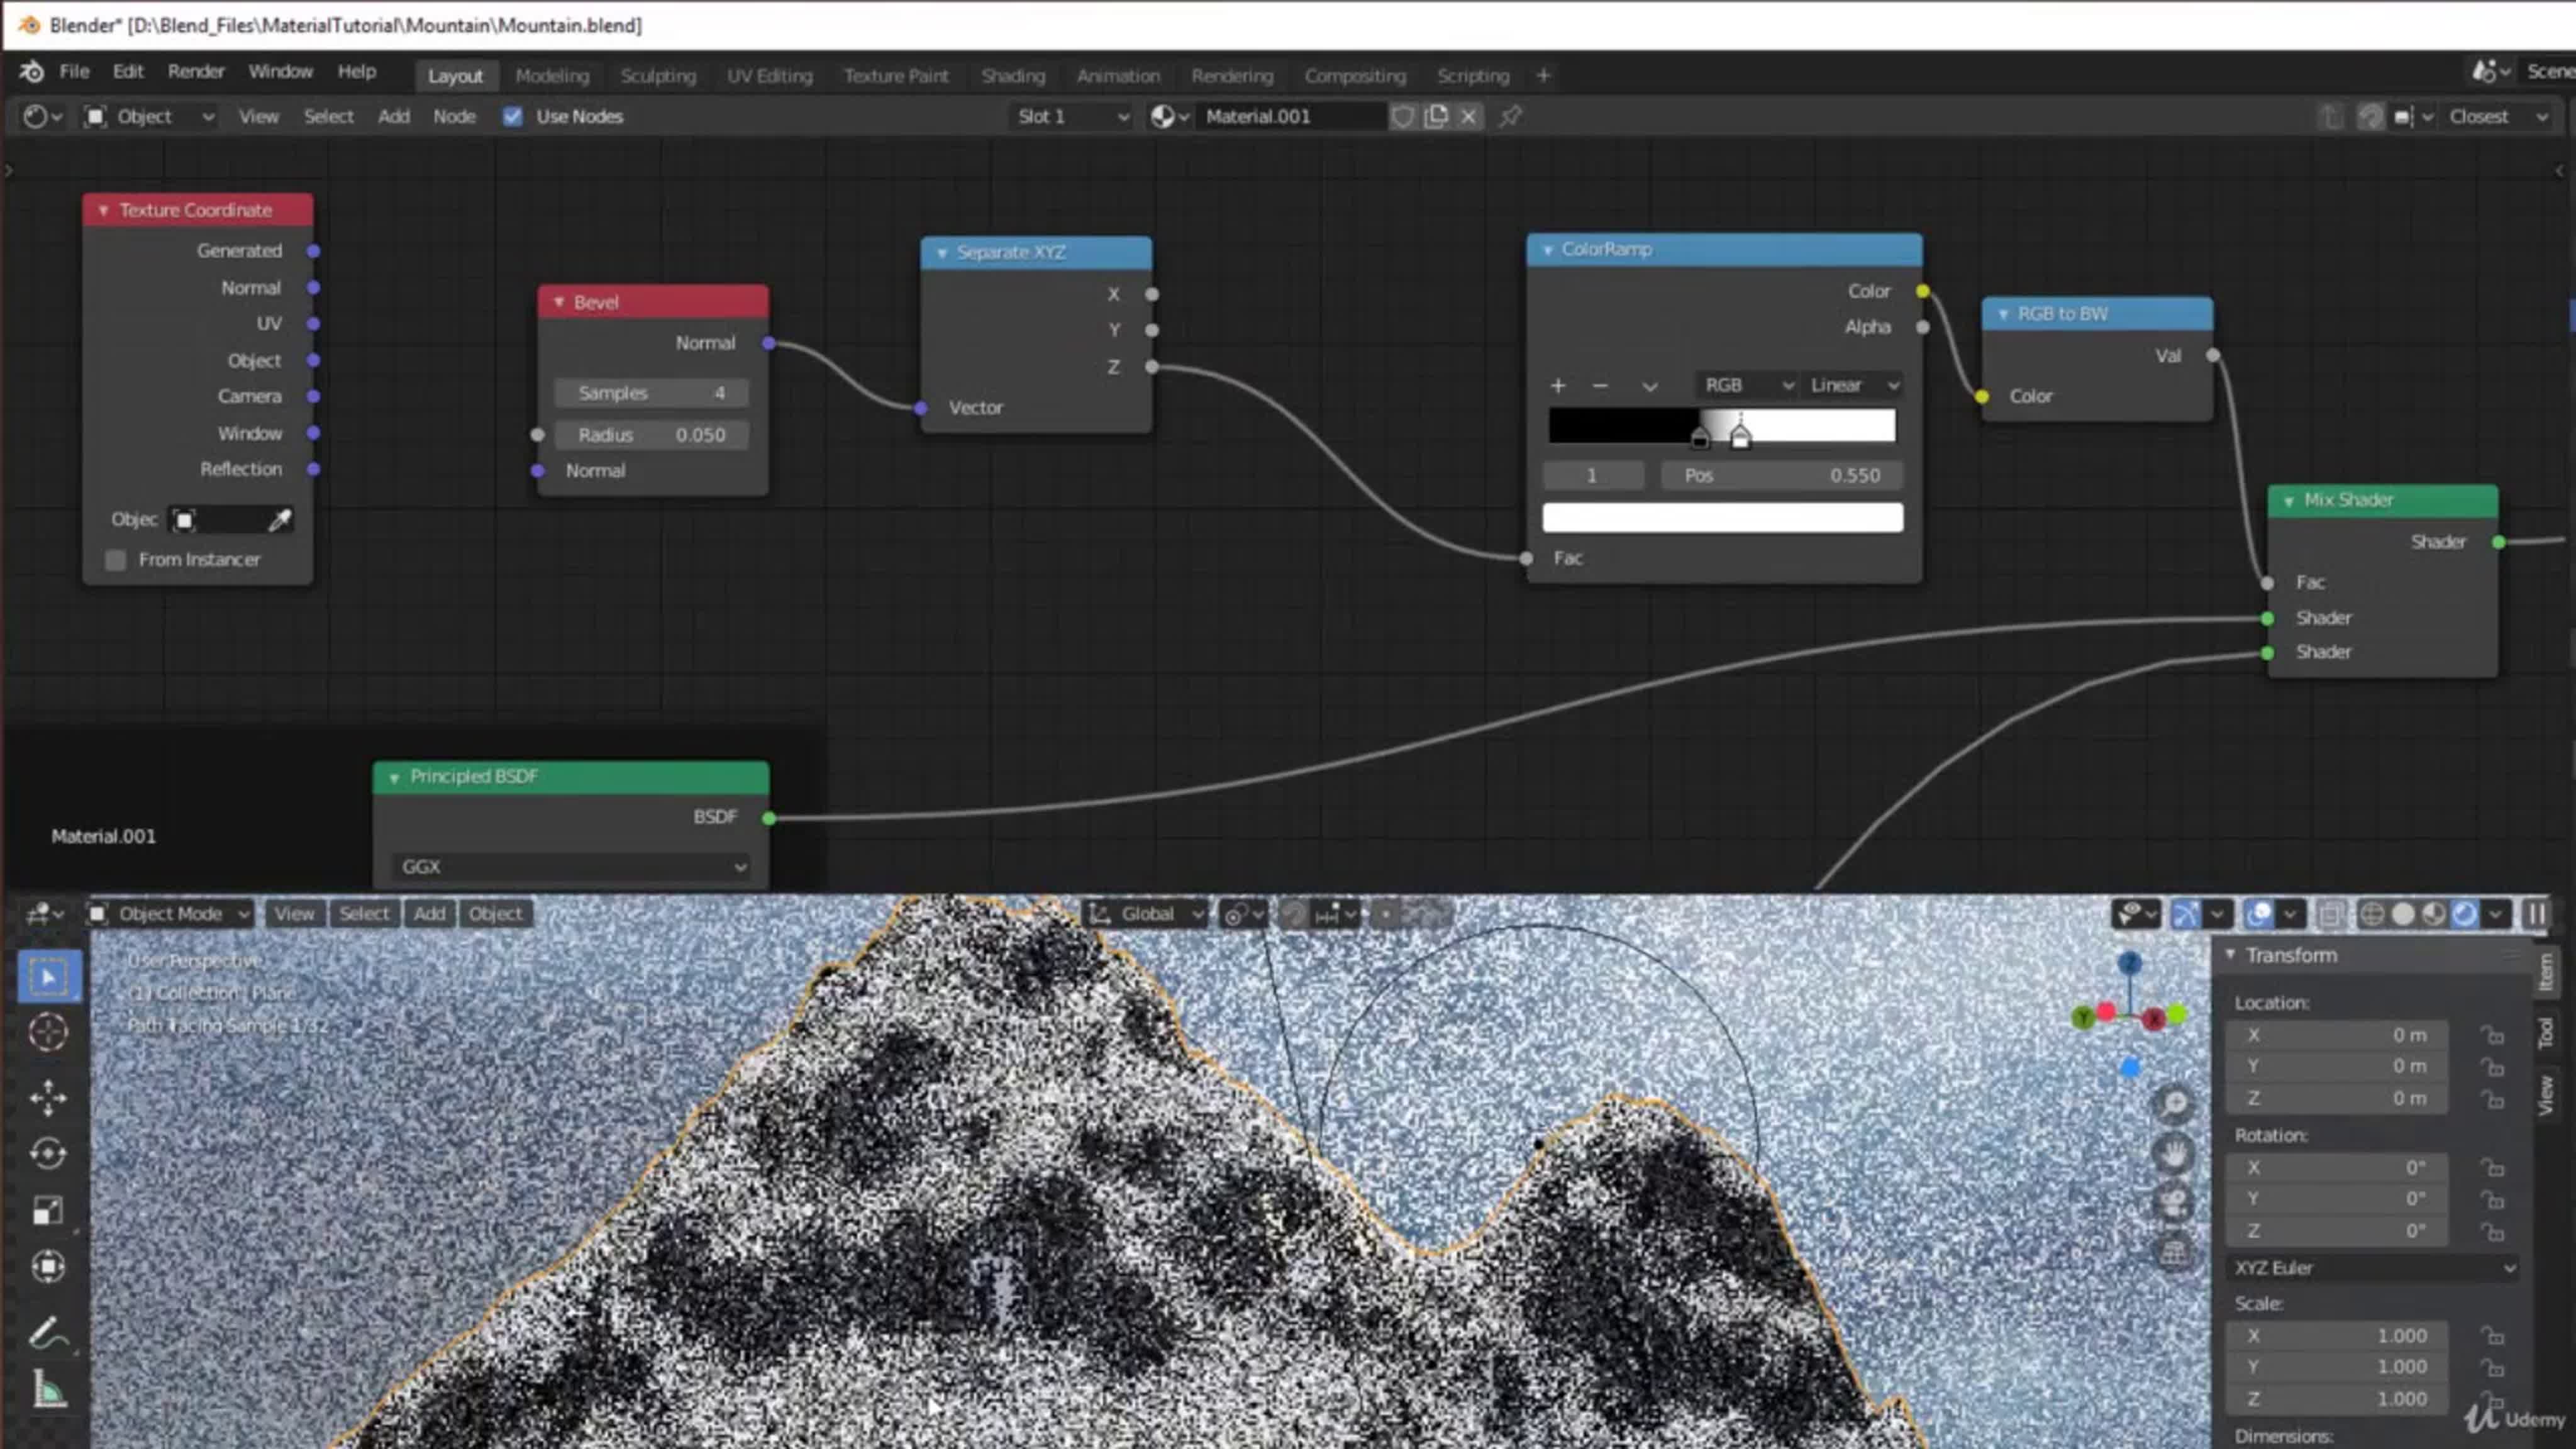Screen dimensions: 2576x1449
Task: Switch to the Shading workspace tab
Action: pyautogui.click(x=1012, y=76)
